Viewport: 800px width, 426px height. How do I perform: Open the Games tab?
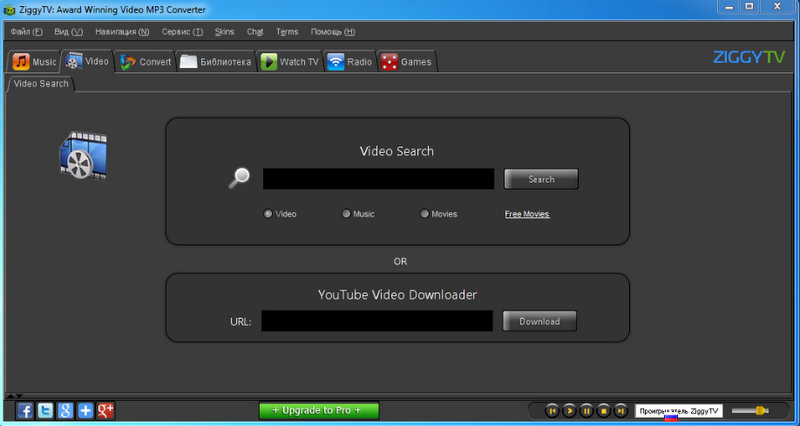(x=407, y=62)
